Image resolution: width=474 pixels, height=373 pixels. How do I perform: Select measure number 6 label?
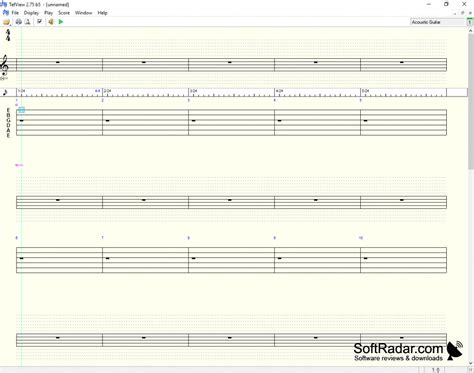pos(17,238)
